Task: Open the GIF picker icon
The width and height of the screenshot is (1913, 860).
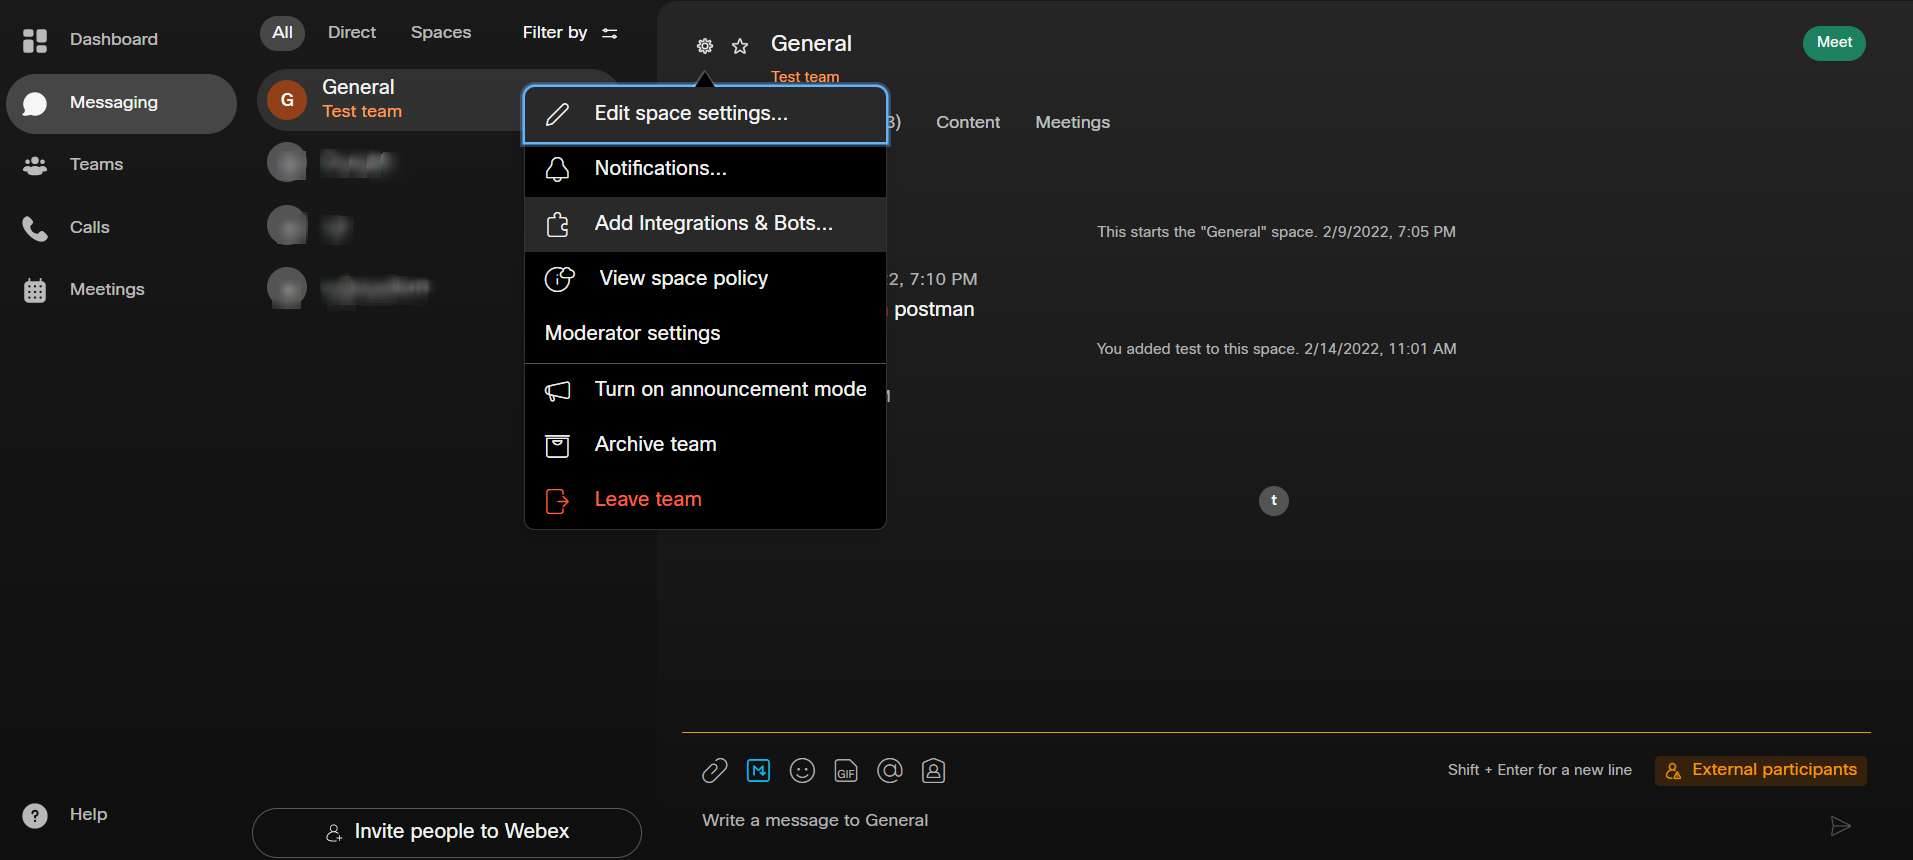Action: click(846, 770)
